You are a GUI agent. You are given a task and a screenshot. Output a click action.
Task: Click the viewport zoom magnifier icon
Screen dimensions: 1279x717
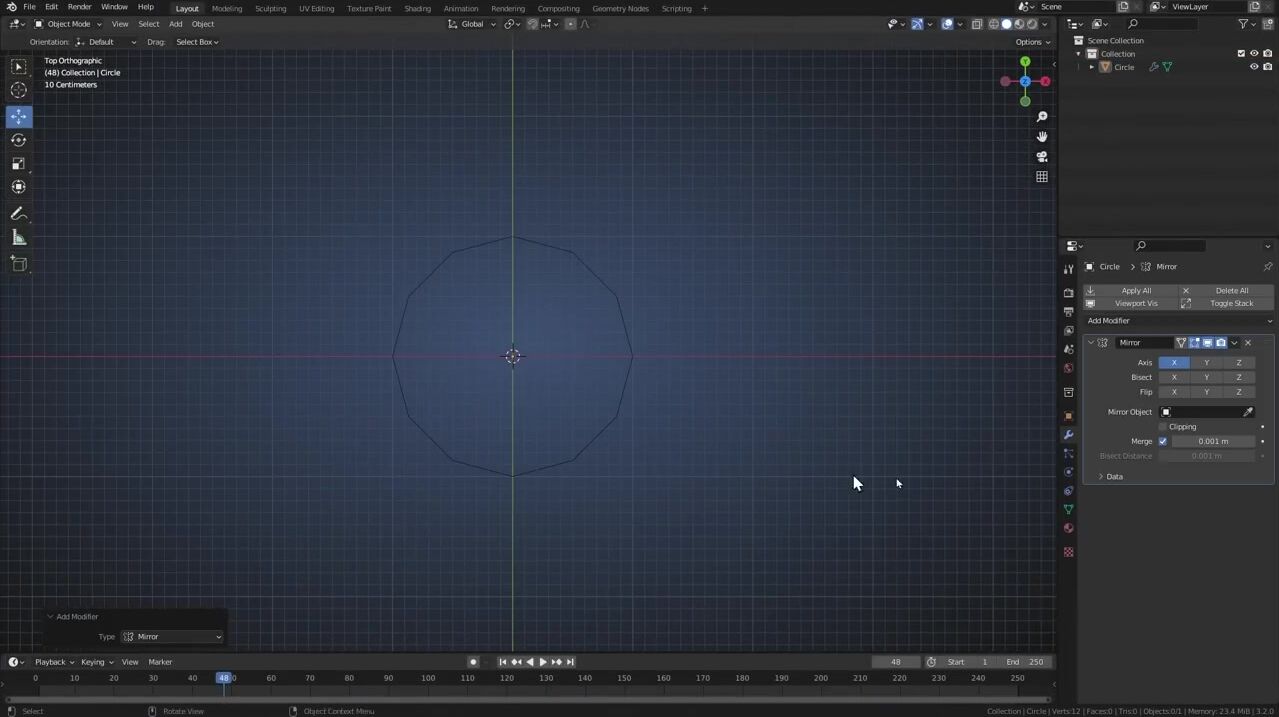pos(1041,117)
